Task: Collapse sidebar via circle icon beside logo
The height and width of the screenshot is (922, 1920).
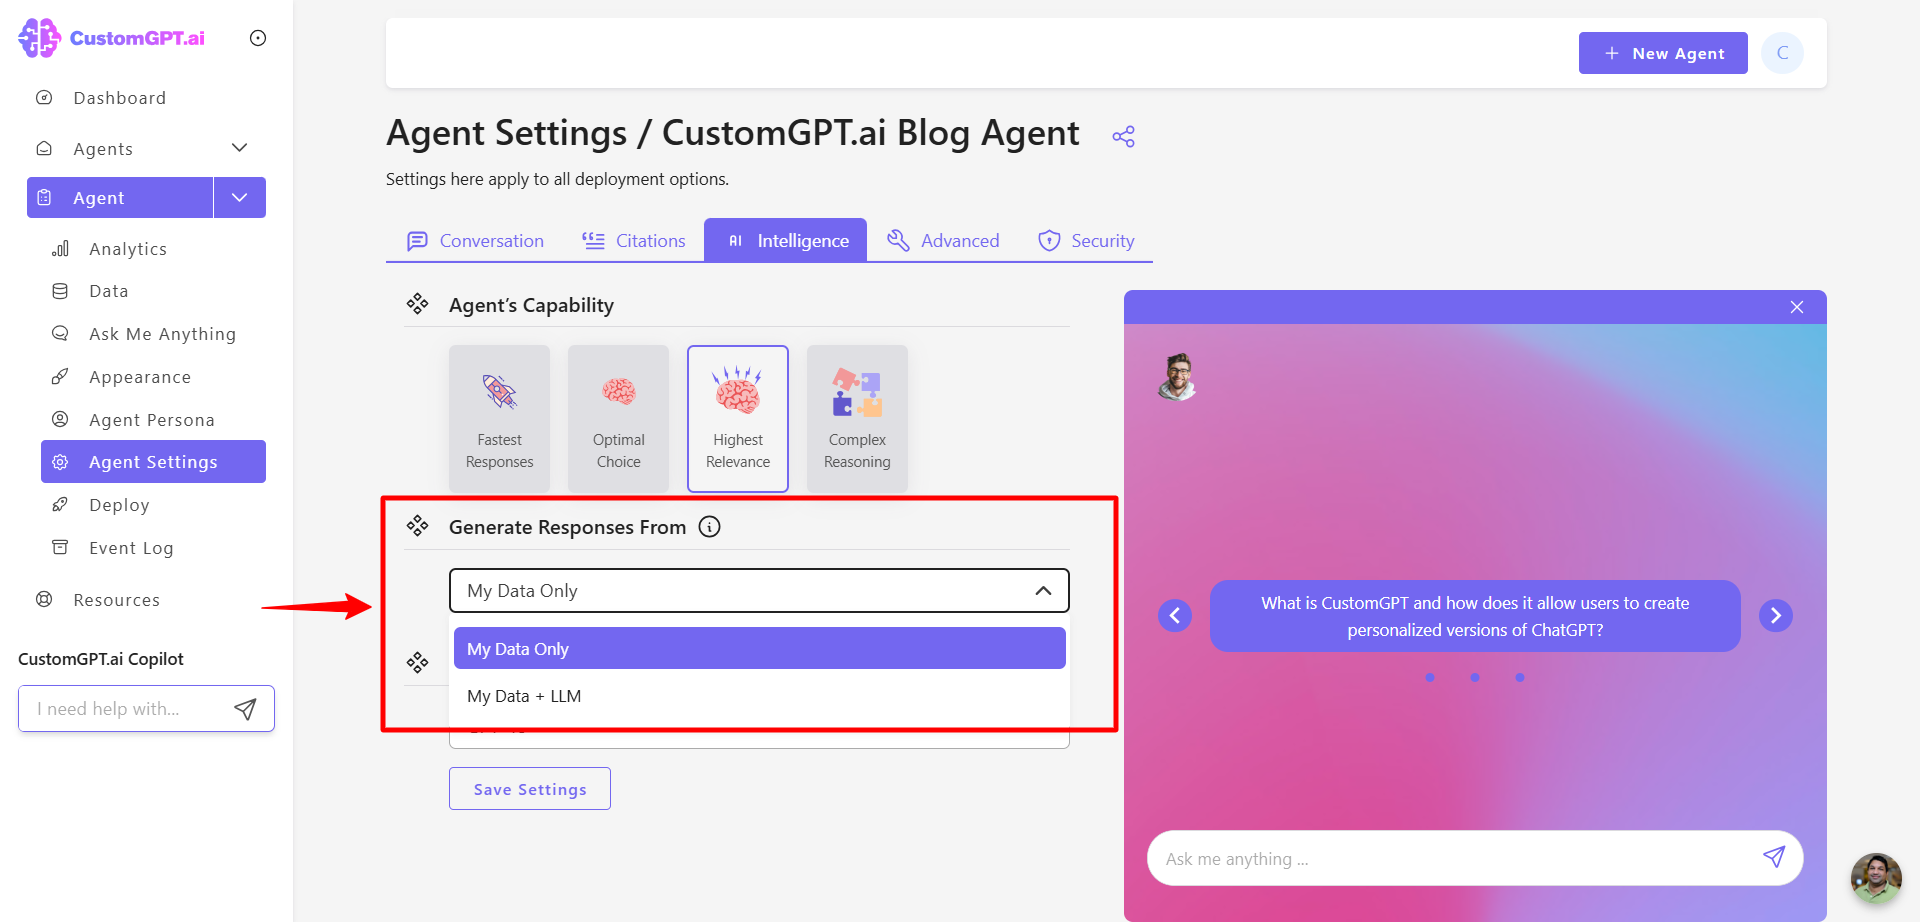Action: (258, 38)
